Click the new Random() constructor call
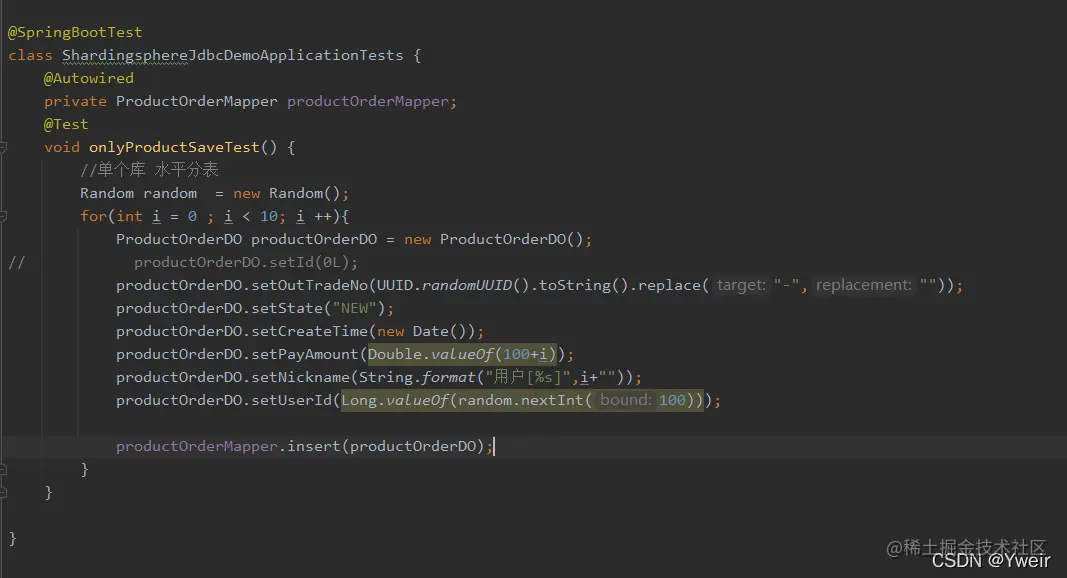Image resolution: width=1067 pixels, height=578 pixels. 286,193
